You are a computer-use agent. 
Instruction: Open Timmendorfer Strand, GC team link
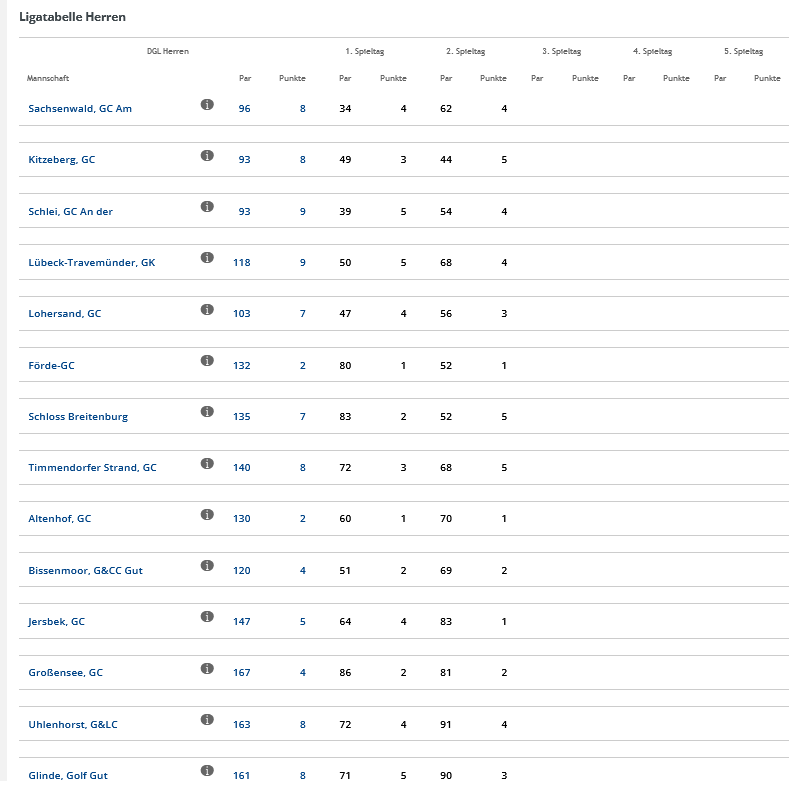coord(92,467)
